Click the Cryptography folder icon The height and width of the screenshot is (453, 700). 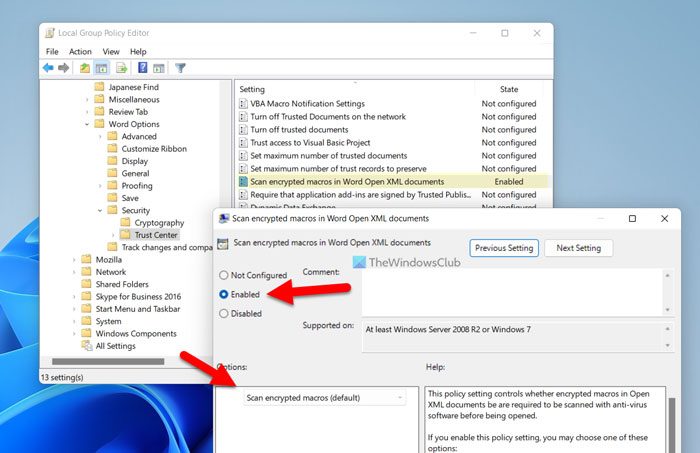click(125, 222)
